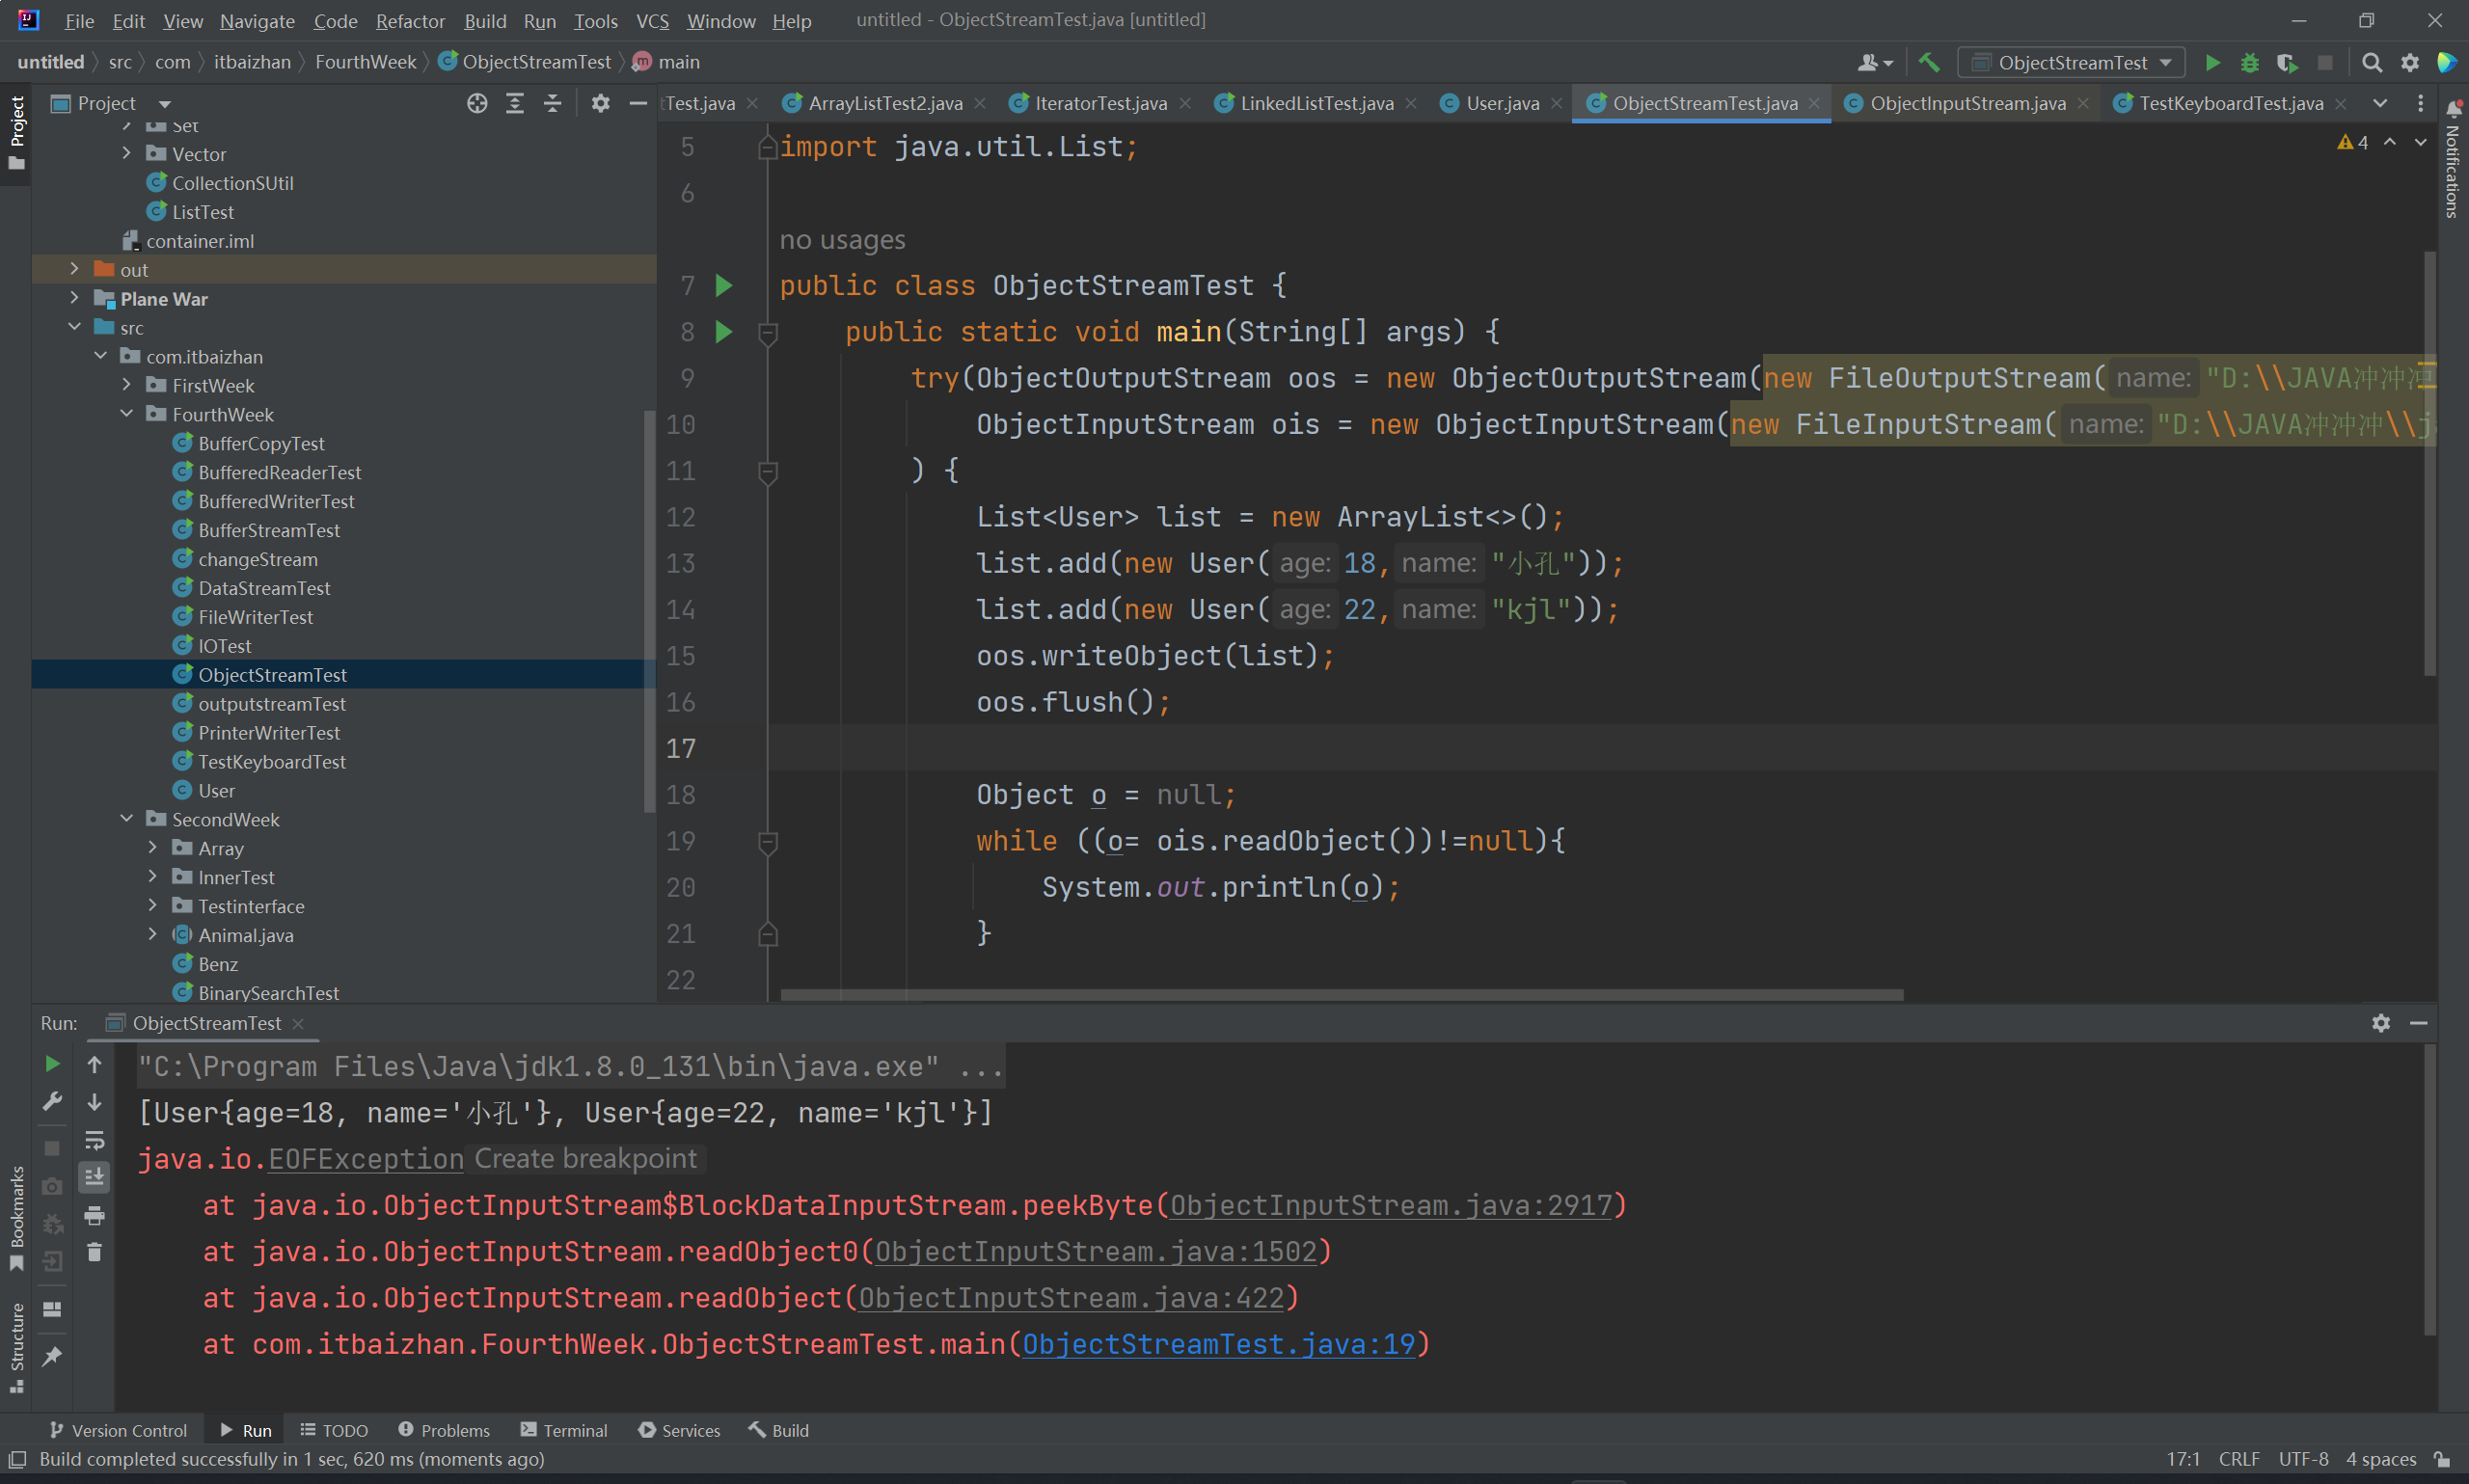
Task: Select opened file crosshair icon in Project panel
Action: [x=477, y=103]
